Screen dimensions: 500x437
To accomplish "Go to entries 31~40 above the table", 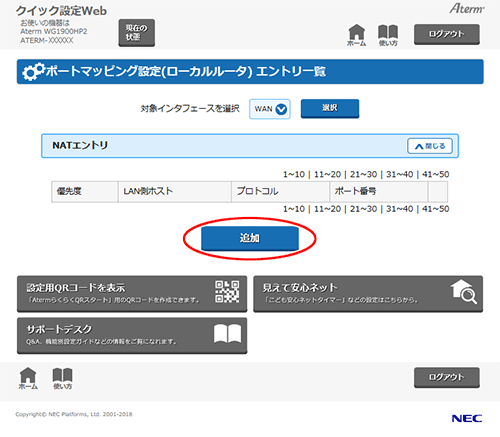I will pyautogui.click(x=399, y=174).
